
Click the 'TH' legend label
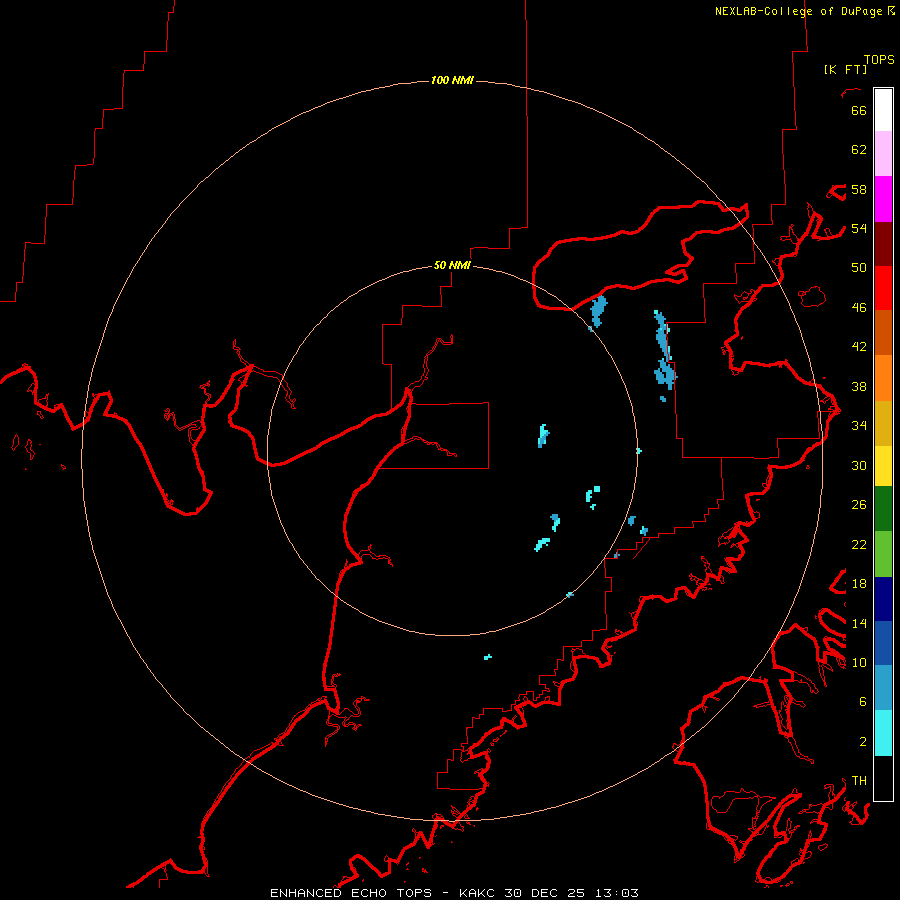(x=859, y=781)
